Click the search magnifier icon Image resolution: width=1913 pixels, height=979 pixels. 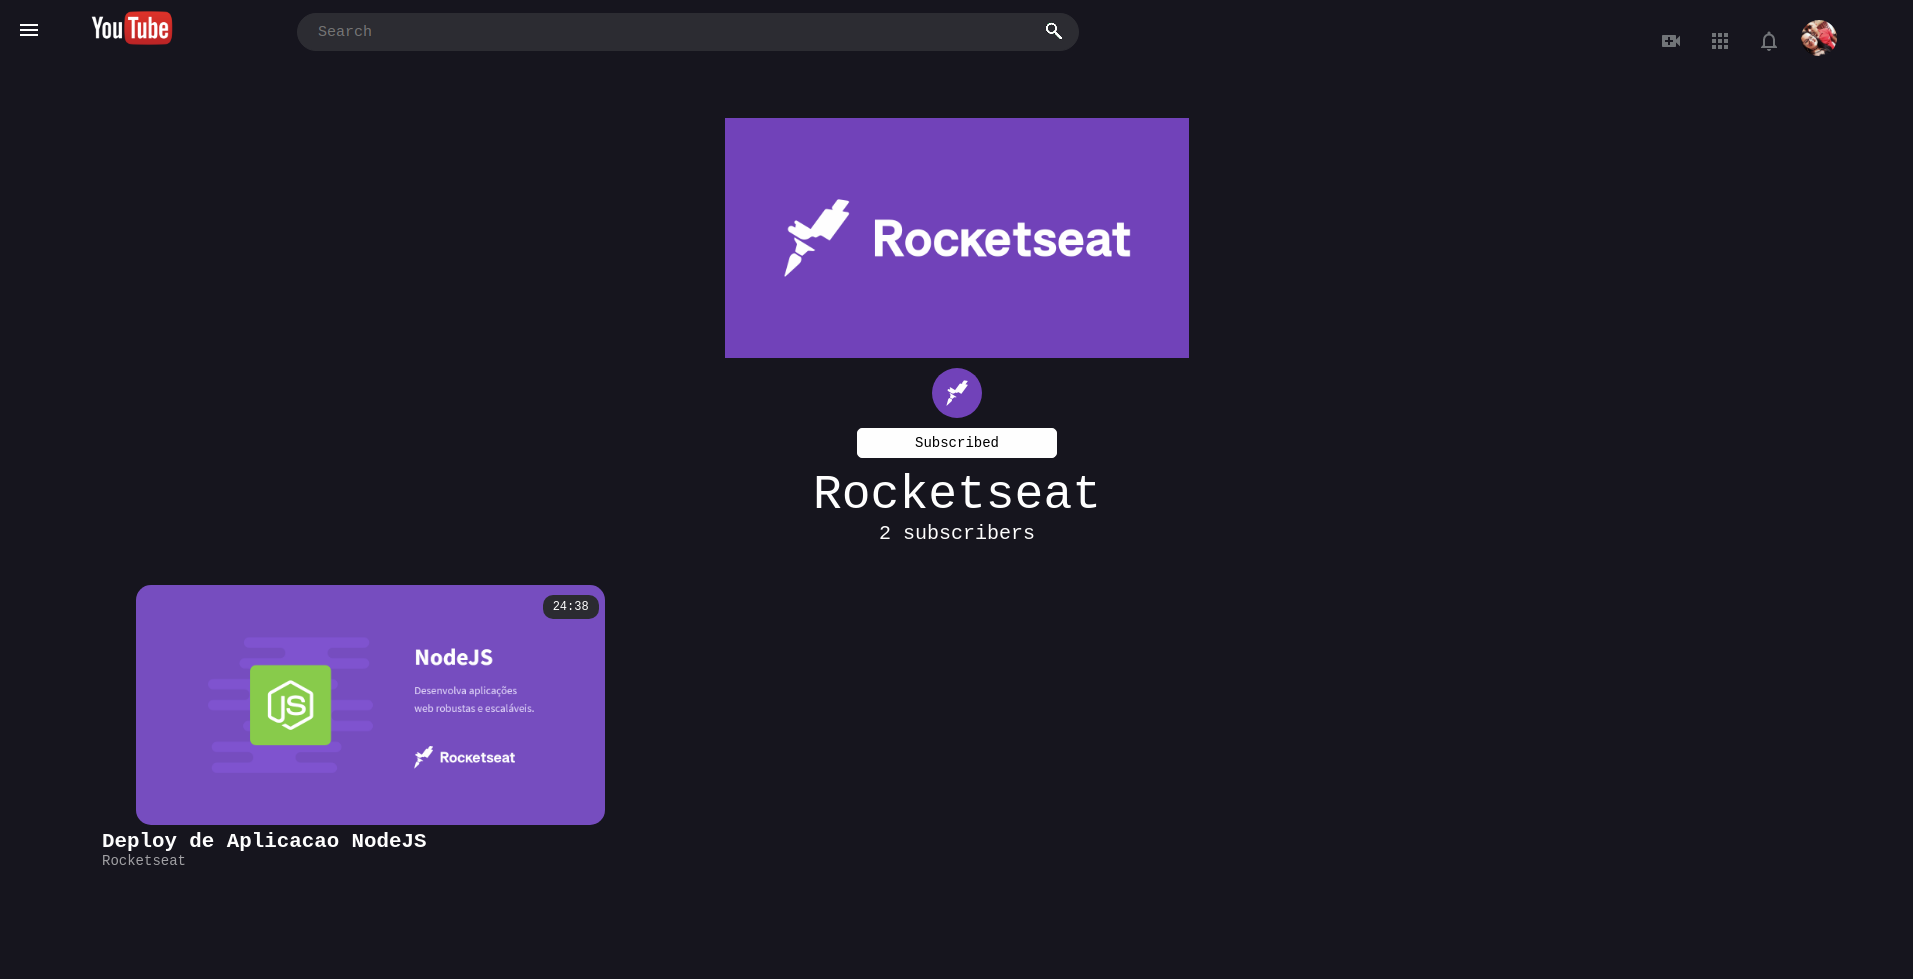1053,31
